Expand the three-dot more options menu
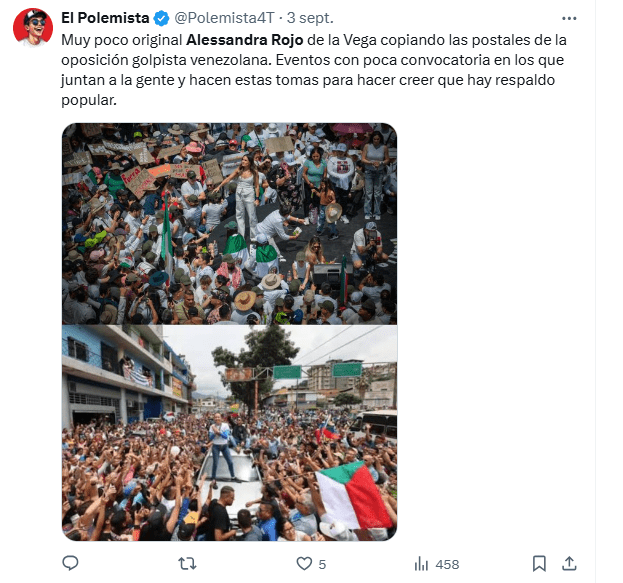 click(x=569, y=18)
